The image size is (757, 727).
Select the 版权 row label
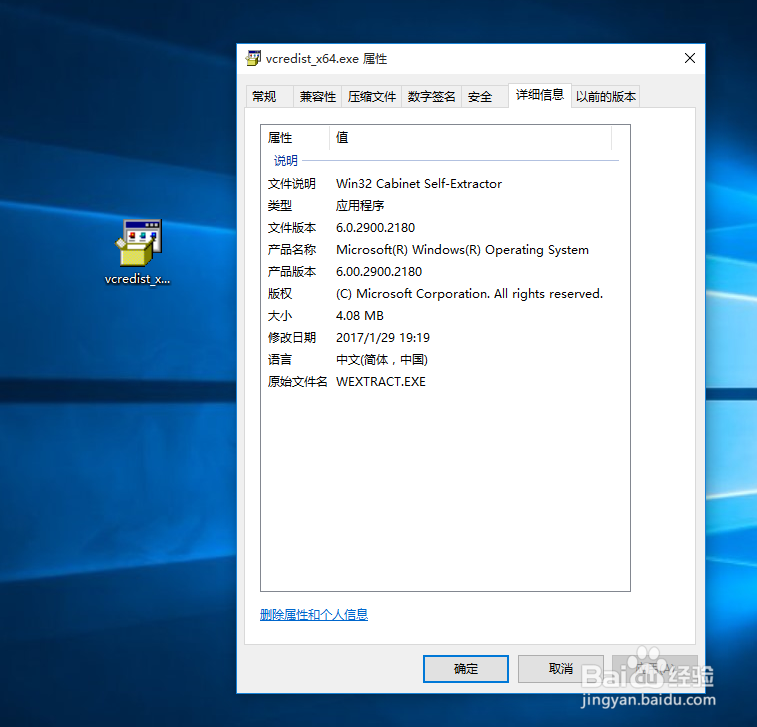point(280,294)
